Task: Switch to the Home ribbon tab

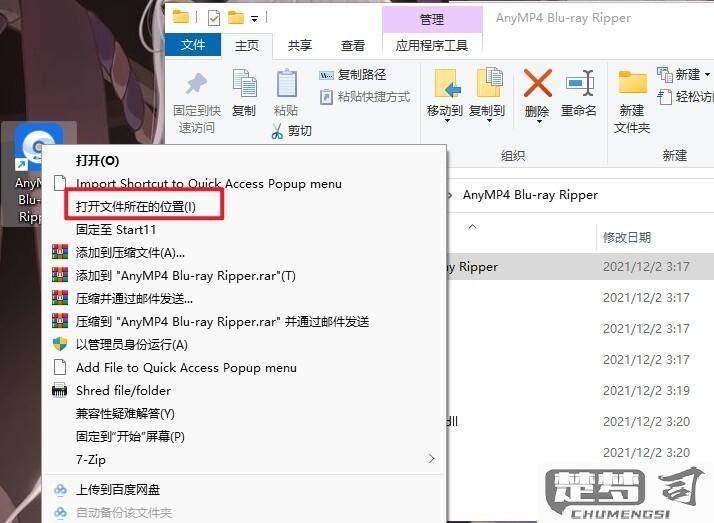Action: 247,46
